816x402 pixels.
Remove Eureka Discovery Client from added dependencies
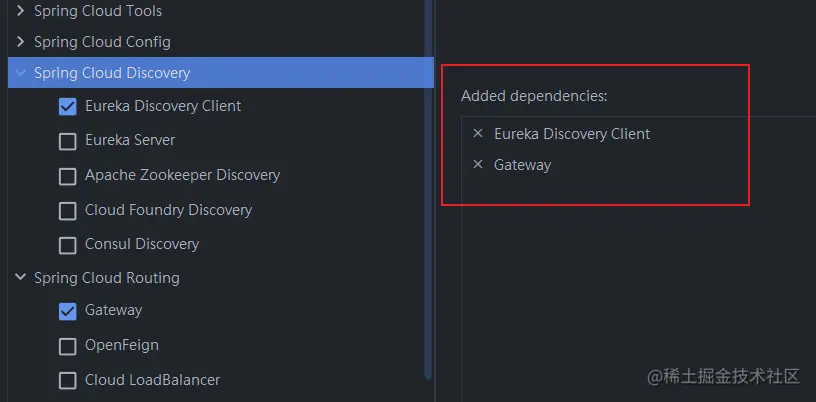[478, 134]
